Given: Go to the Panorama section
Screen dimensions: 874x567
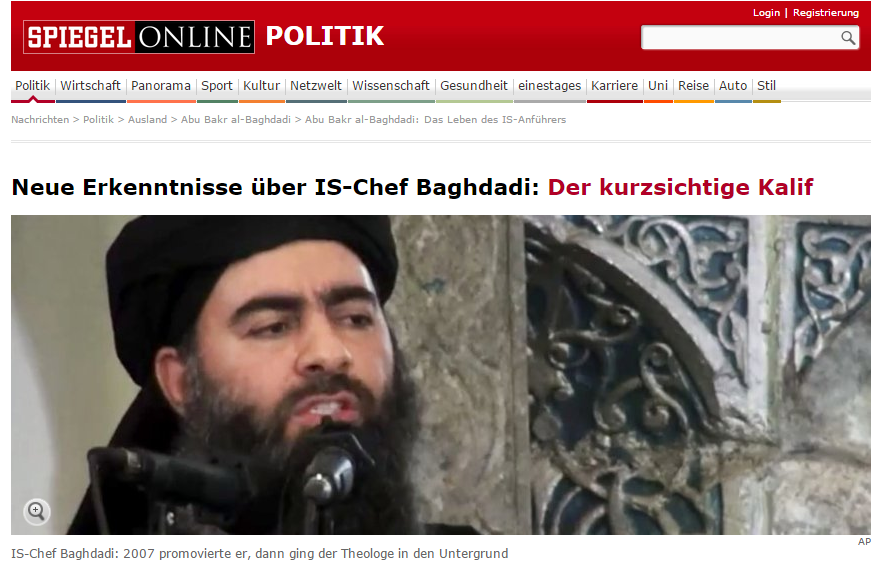Looking at the screenshot, I should coord(161,86).
